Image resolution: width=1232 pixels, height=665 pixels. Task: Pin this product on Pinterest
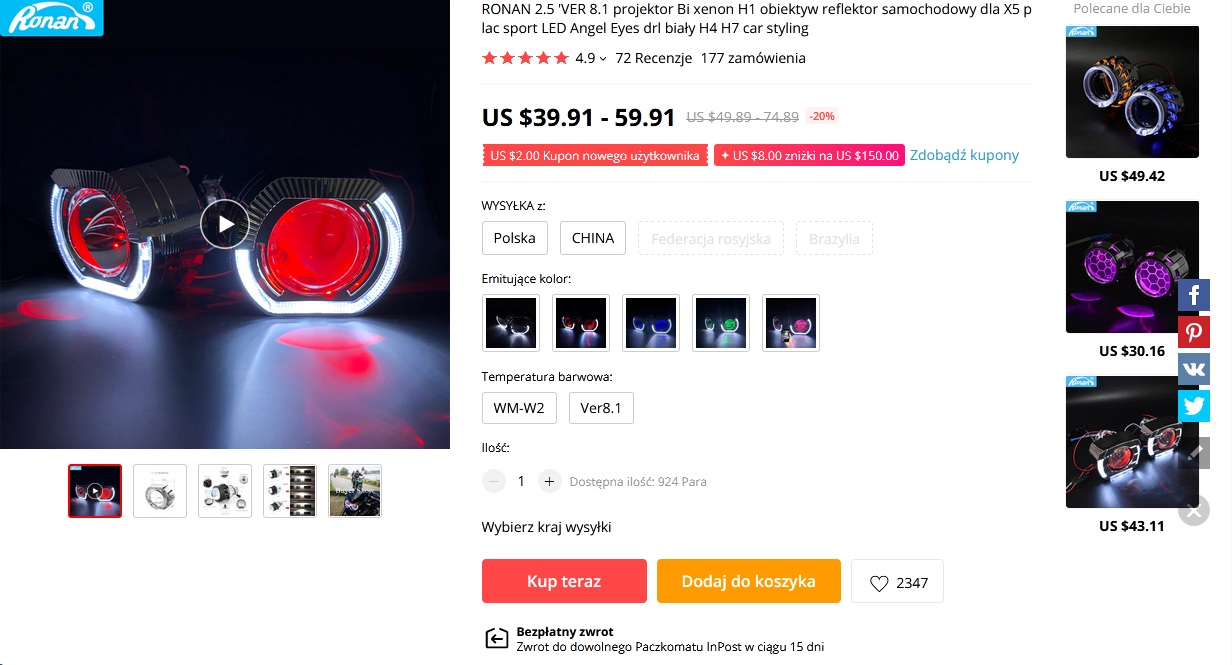pos(1194,332)
